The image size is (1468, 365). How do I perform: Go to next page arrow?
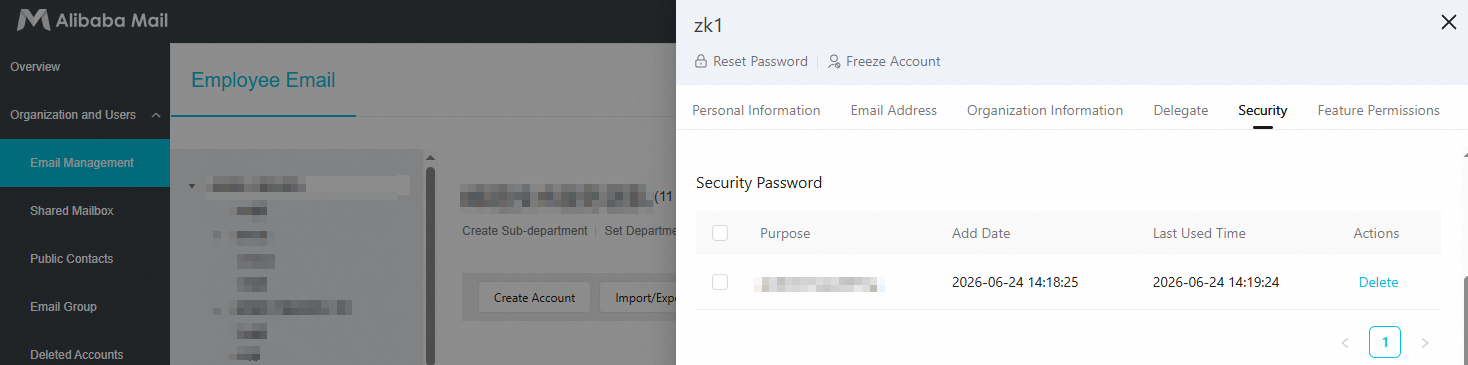(x=1425, y=343)
